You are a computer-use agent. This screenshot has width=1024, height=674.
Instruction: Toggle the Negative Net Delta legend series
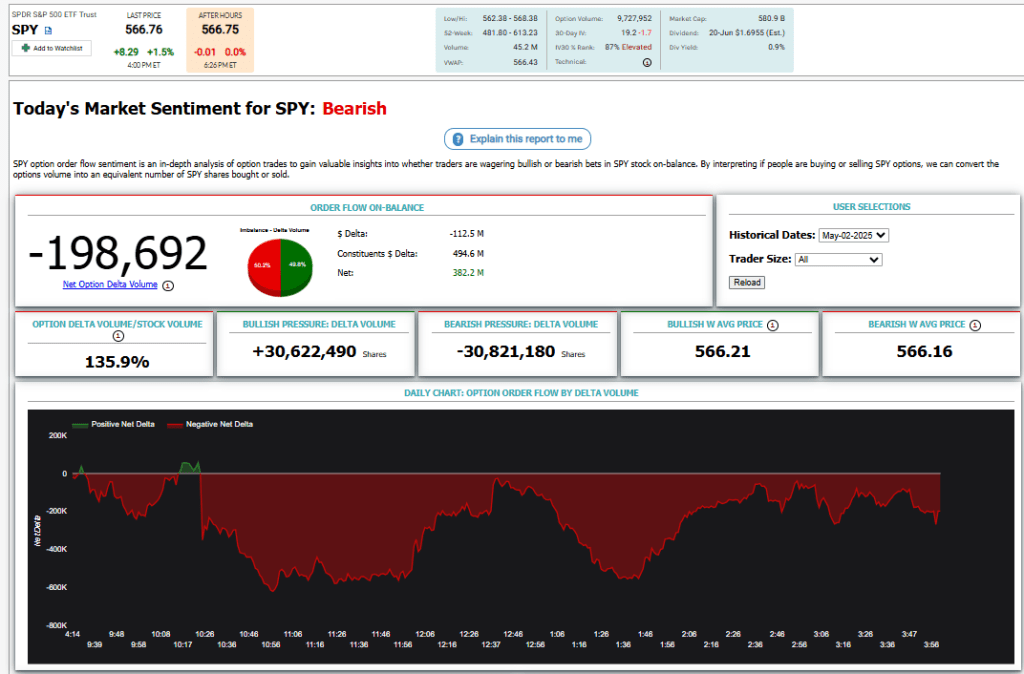click(210, 425)
